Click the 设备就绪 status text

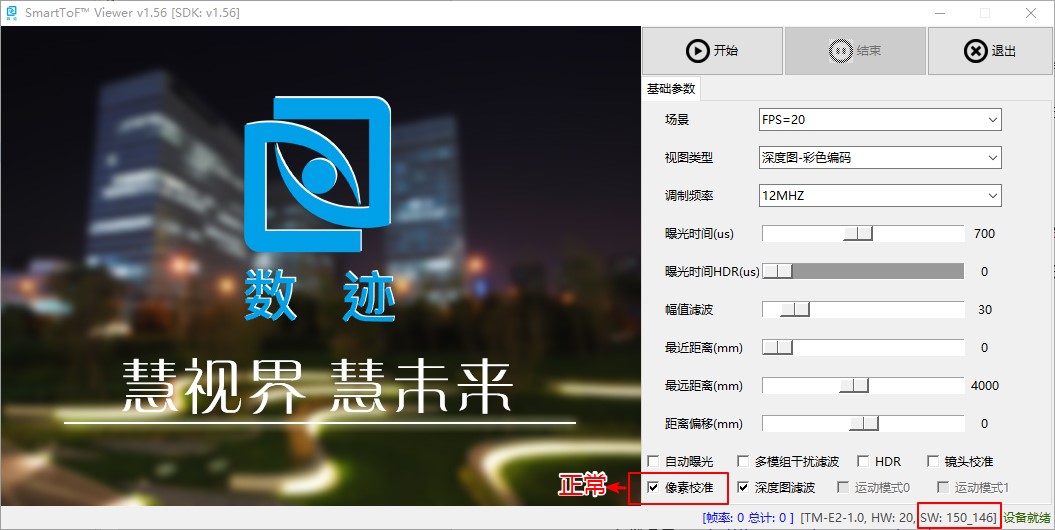point(1027,518)
